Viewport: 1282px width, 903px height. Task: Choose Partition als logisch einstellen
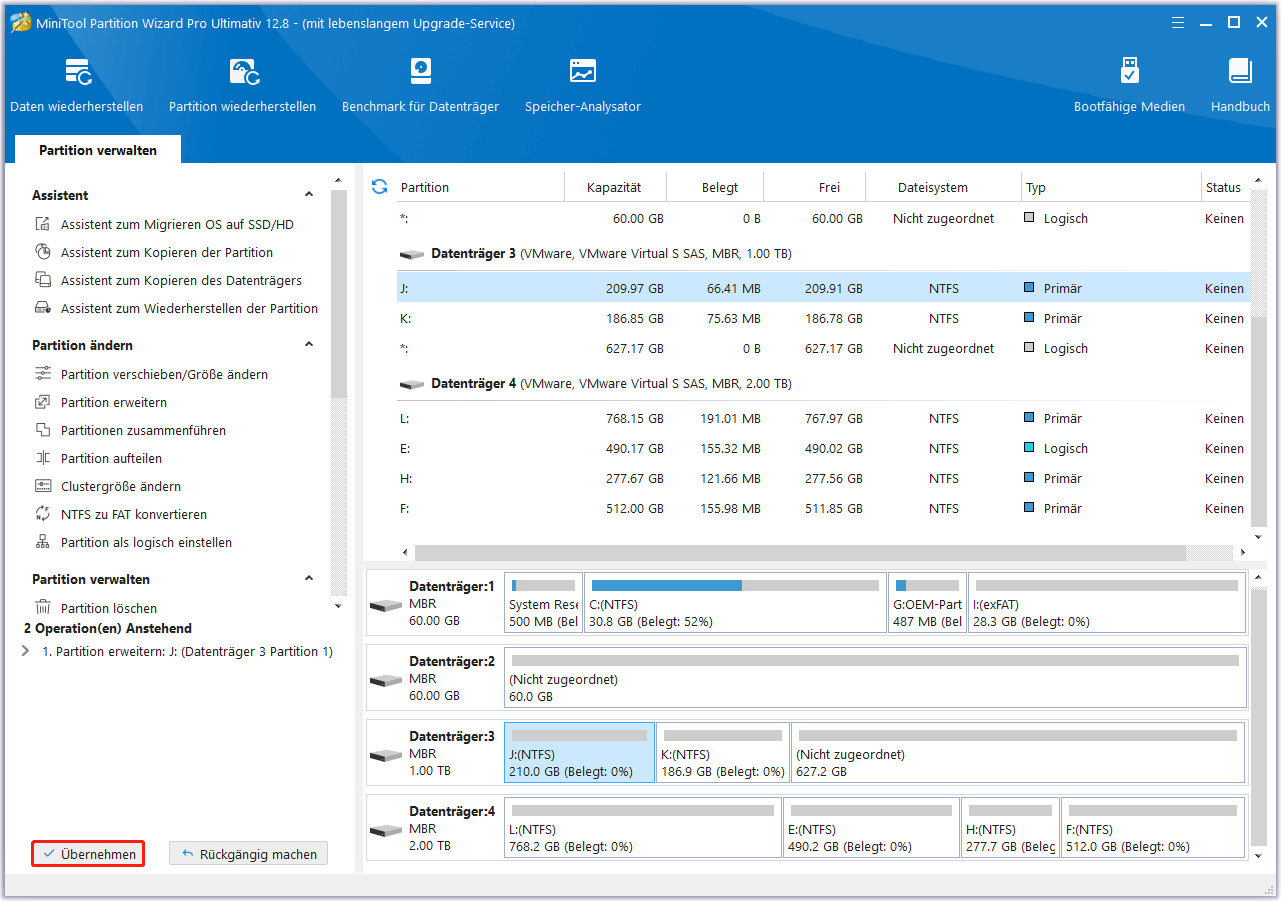coord(146,543)
